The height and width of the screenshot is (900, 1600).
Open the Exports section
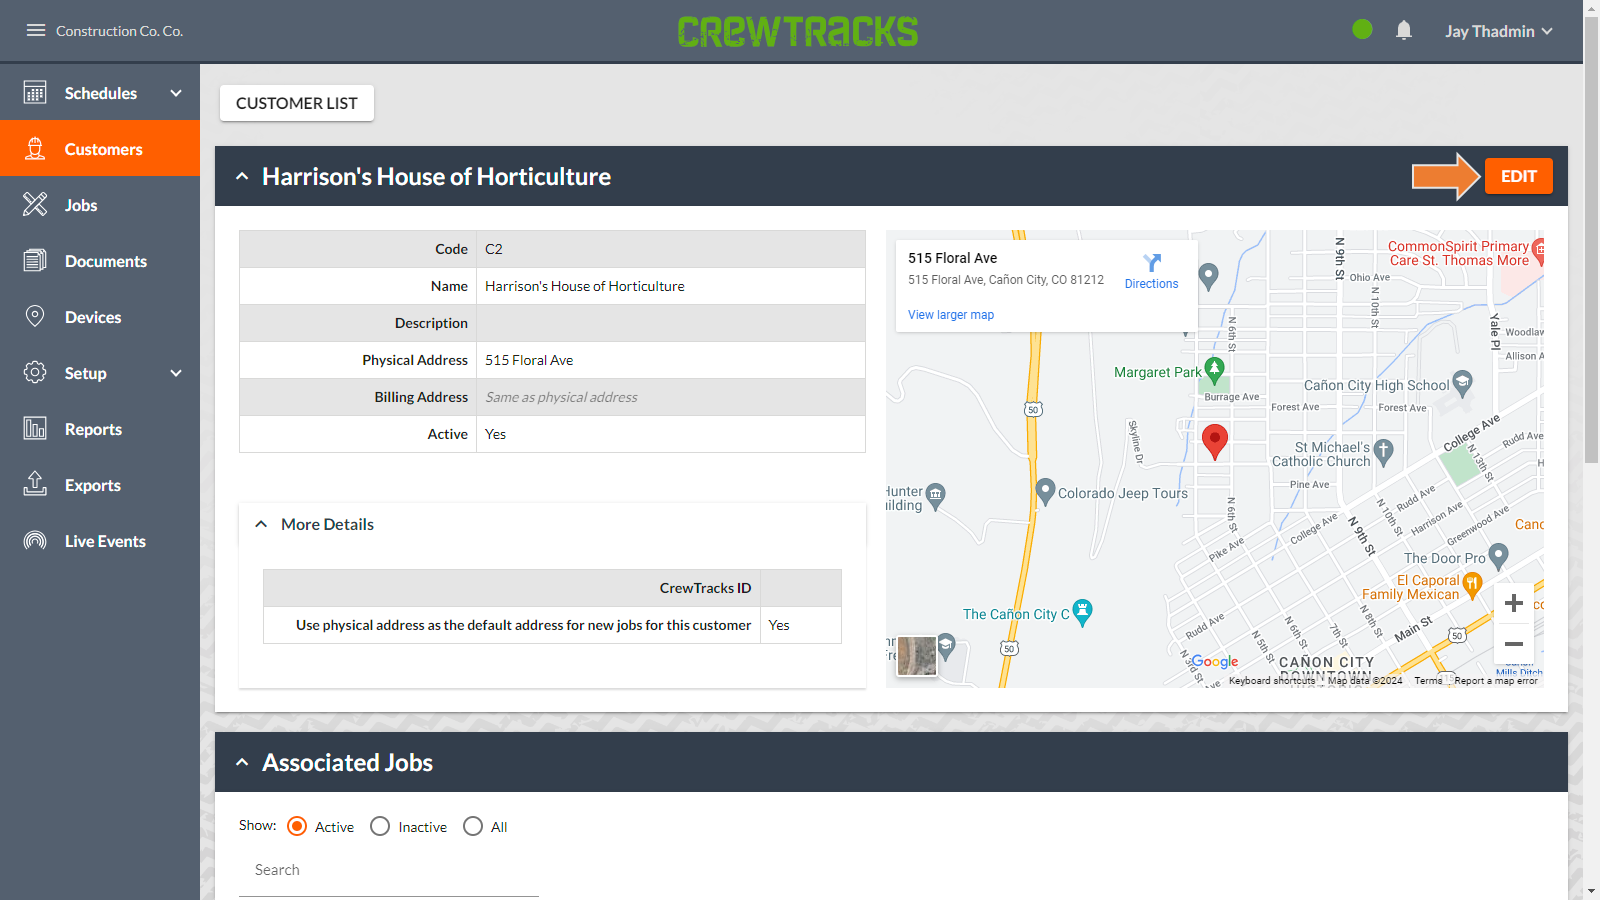(100, 485)
